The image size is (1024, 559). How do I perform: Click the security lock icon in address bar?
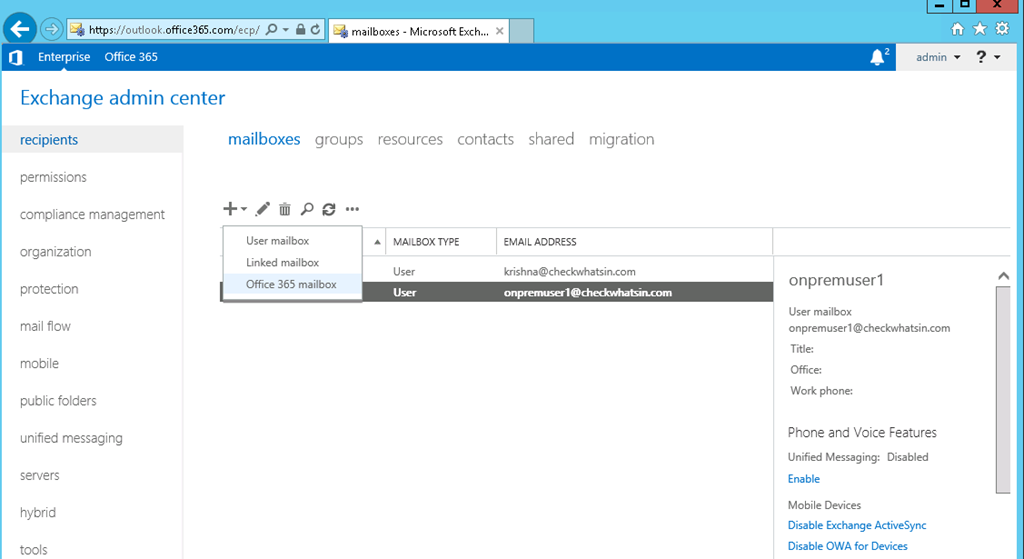click(x=300, y=29)
